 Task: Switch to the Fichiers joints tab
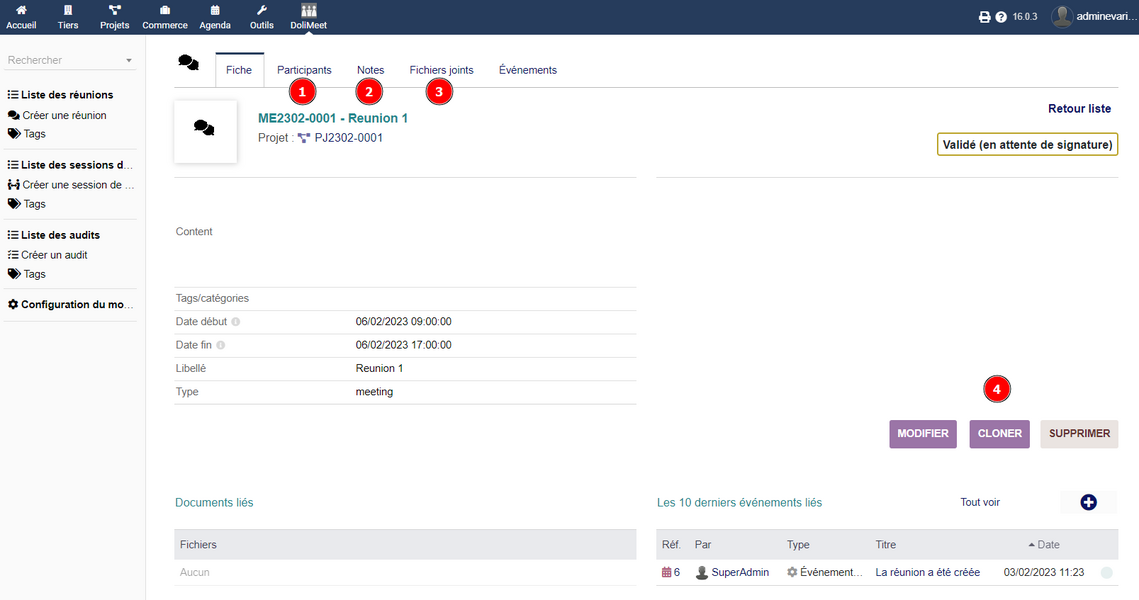[441, 70]
